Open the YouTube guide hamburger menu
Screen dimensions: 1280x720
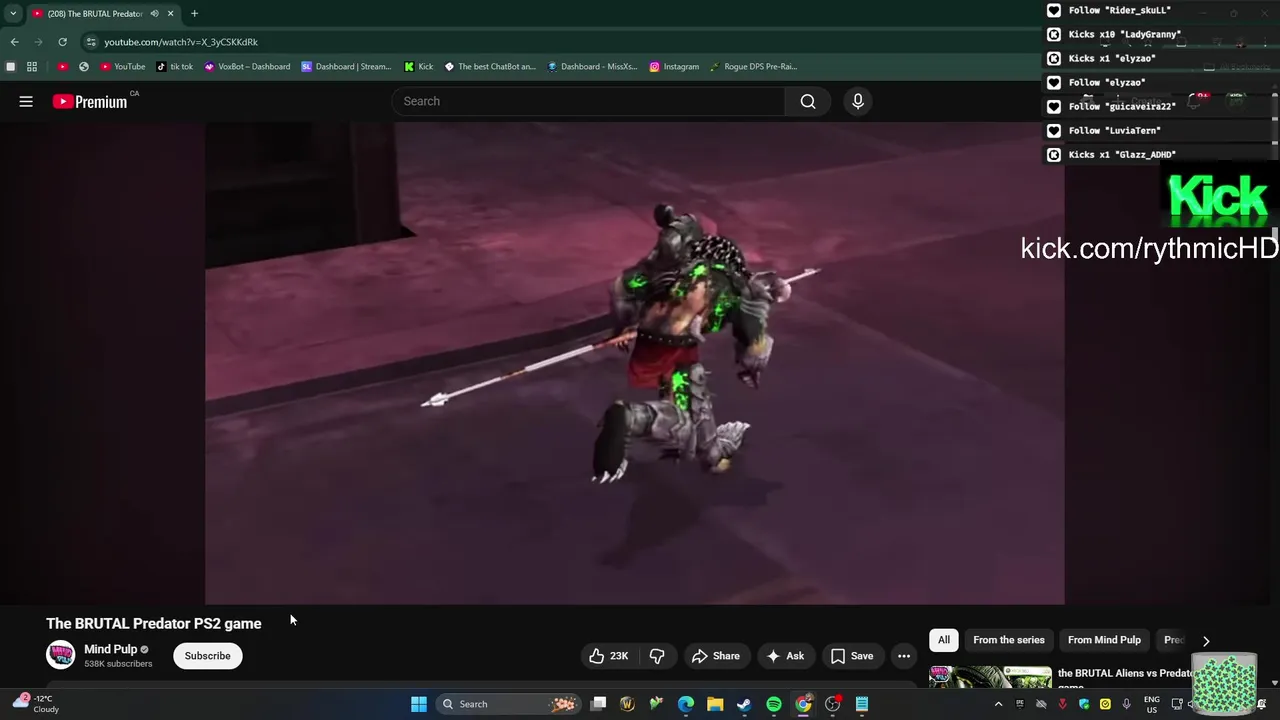pos(26,101)
